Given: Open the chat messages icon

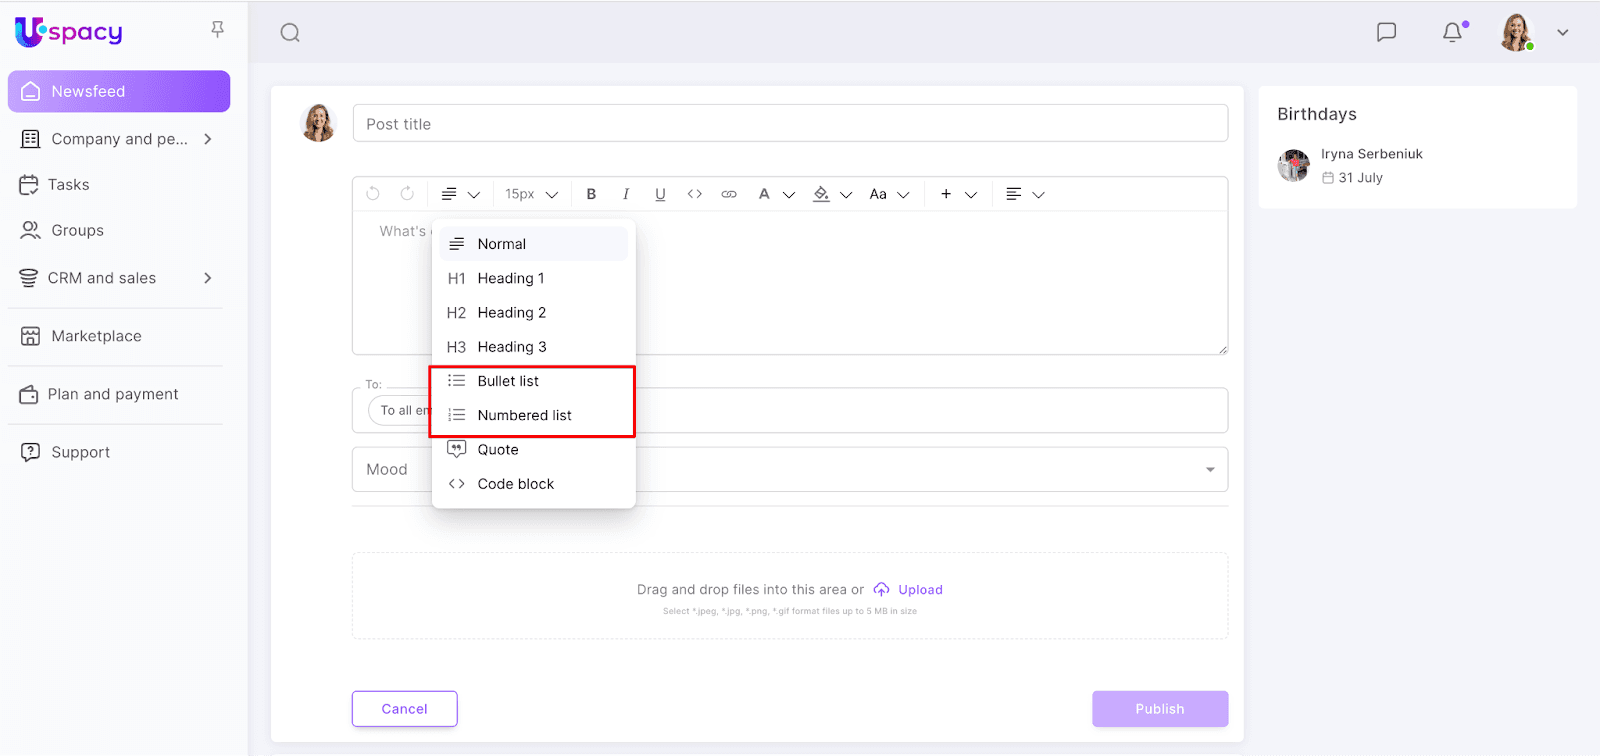Looking at the screenshot, I should pyautogui.click(x=1386, y=32).
